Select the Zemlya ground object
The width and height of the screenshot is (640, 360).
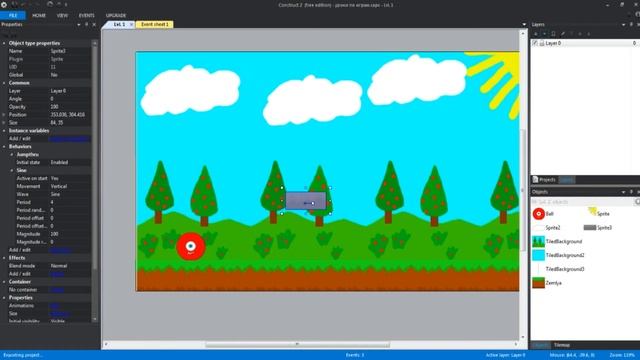[x=547, y=283]
